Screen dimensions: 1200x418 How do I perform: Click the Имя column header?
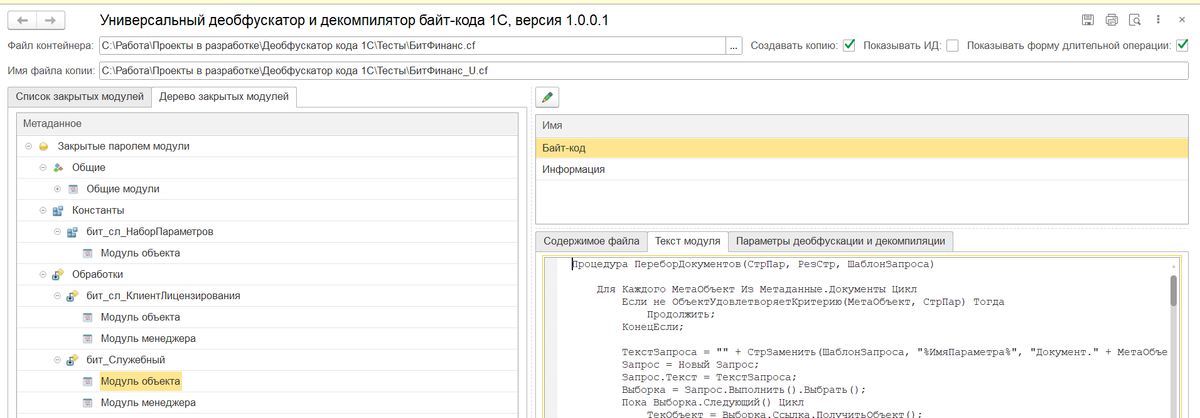[x=861, y=125]
